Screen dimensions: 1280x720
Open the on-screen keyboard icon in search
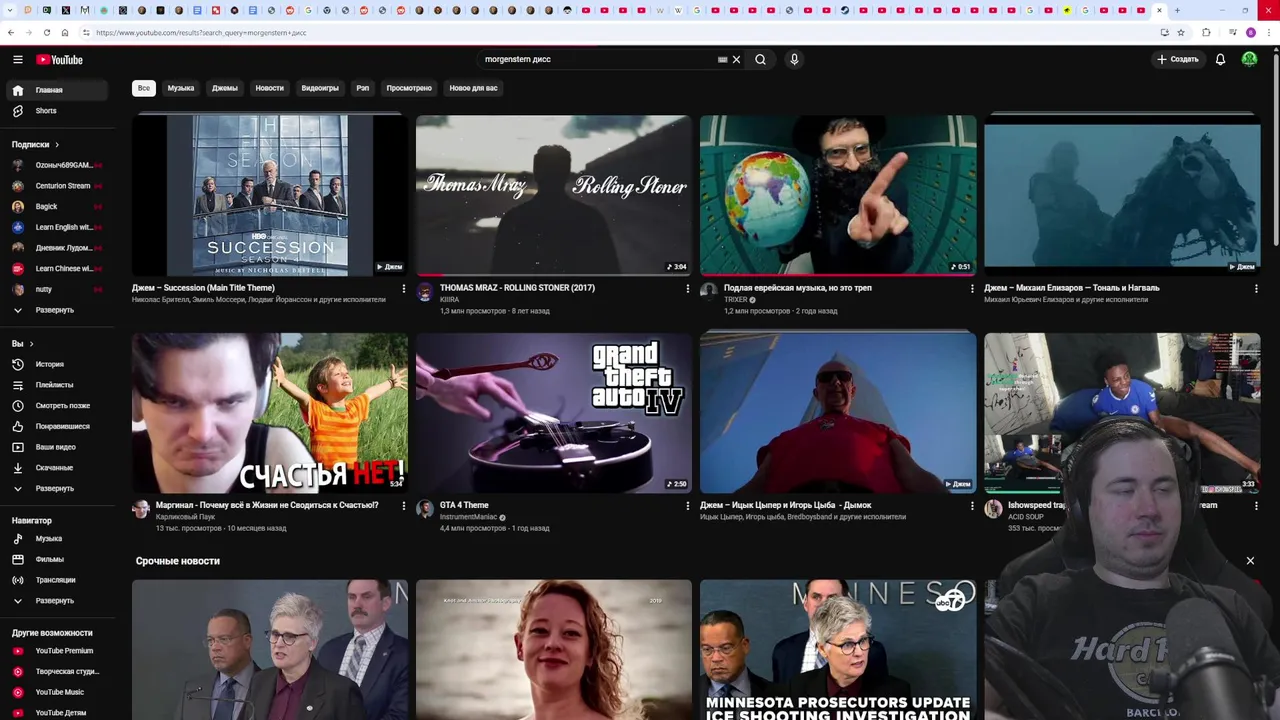click(722, 60)
